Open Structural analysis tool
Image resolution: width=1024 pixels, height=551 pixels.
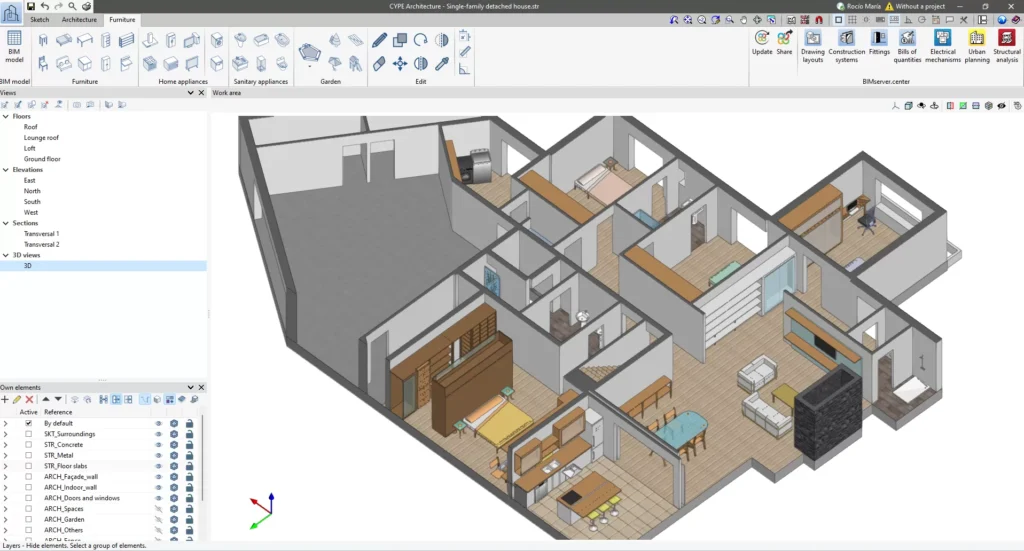pyautogui.click(x=1006, y=46)
